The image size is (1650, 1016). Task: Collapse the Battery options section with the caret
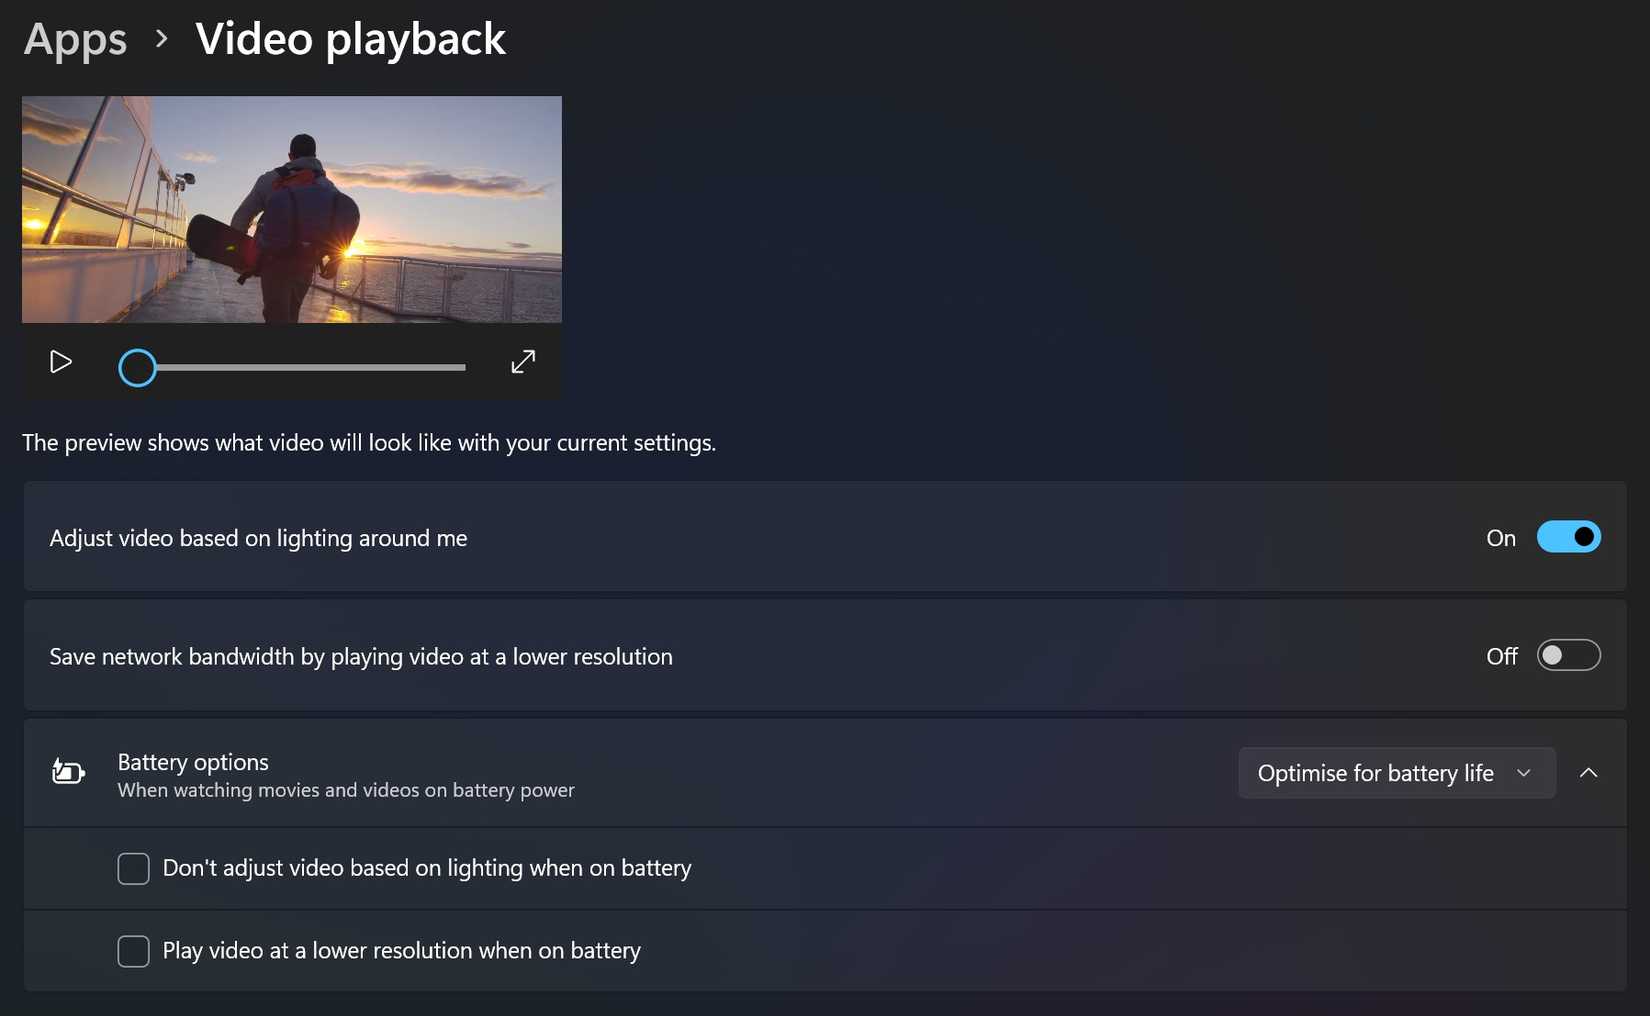tap(1589, 773)
